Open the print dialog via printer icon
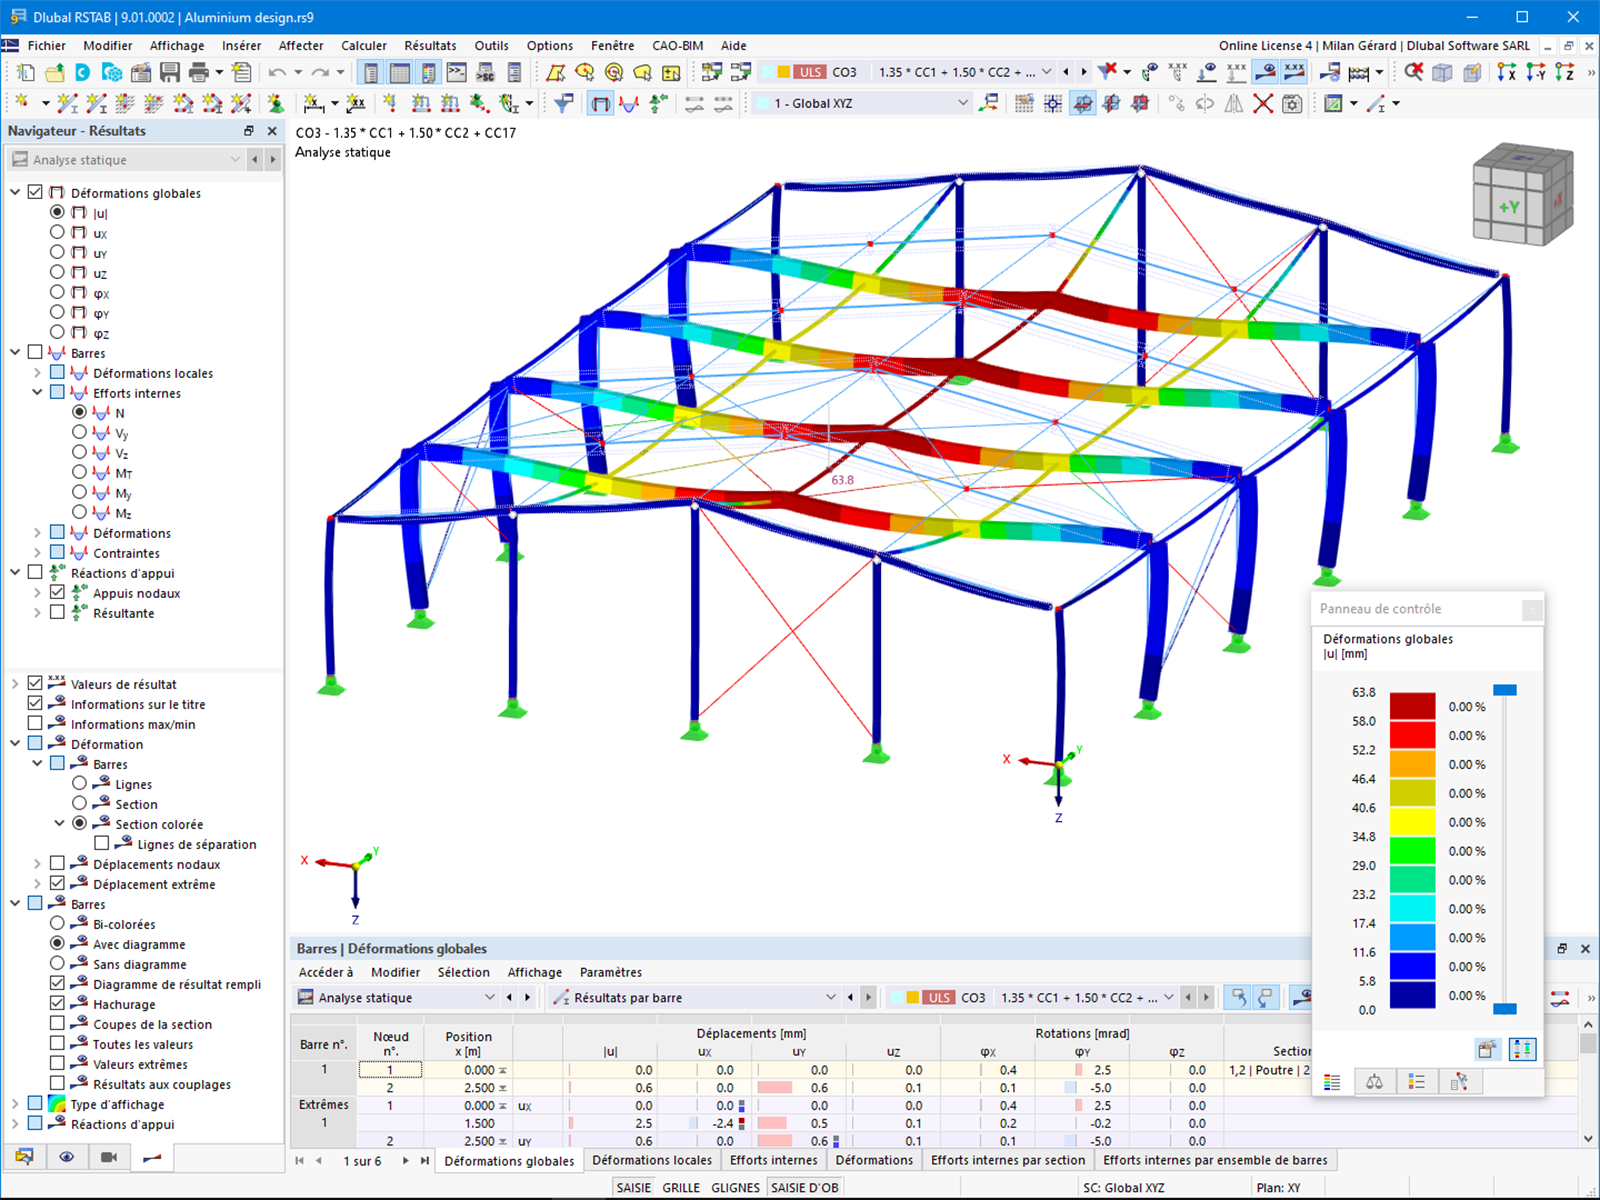The height and width of the screenshot is (1200, 1600). pyautogui.click(x=197, y=72)
